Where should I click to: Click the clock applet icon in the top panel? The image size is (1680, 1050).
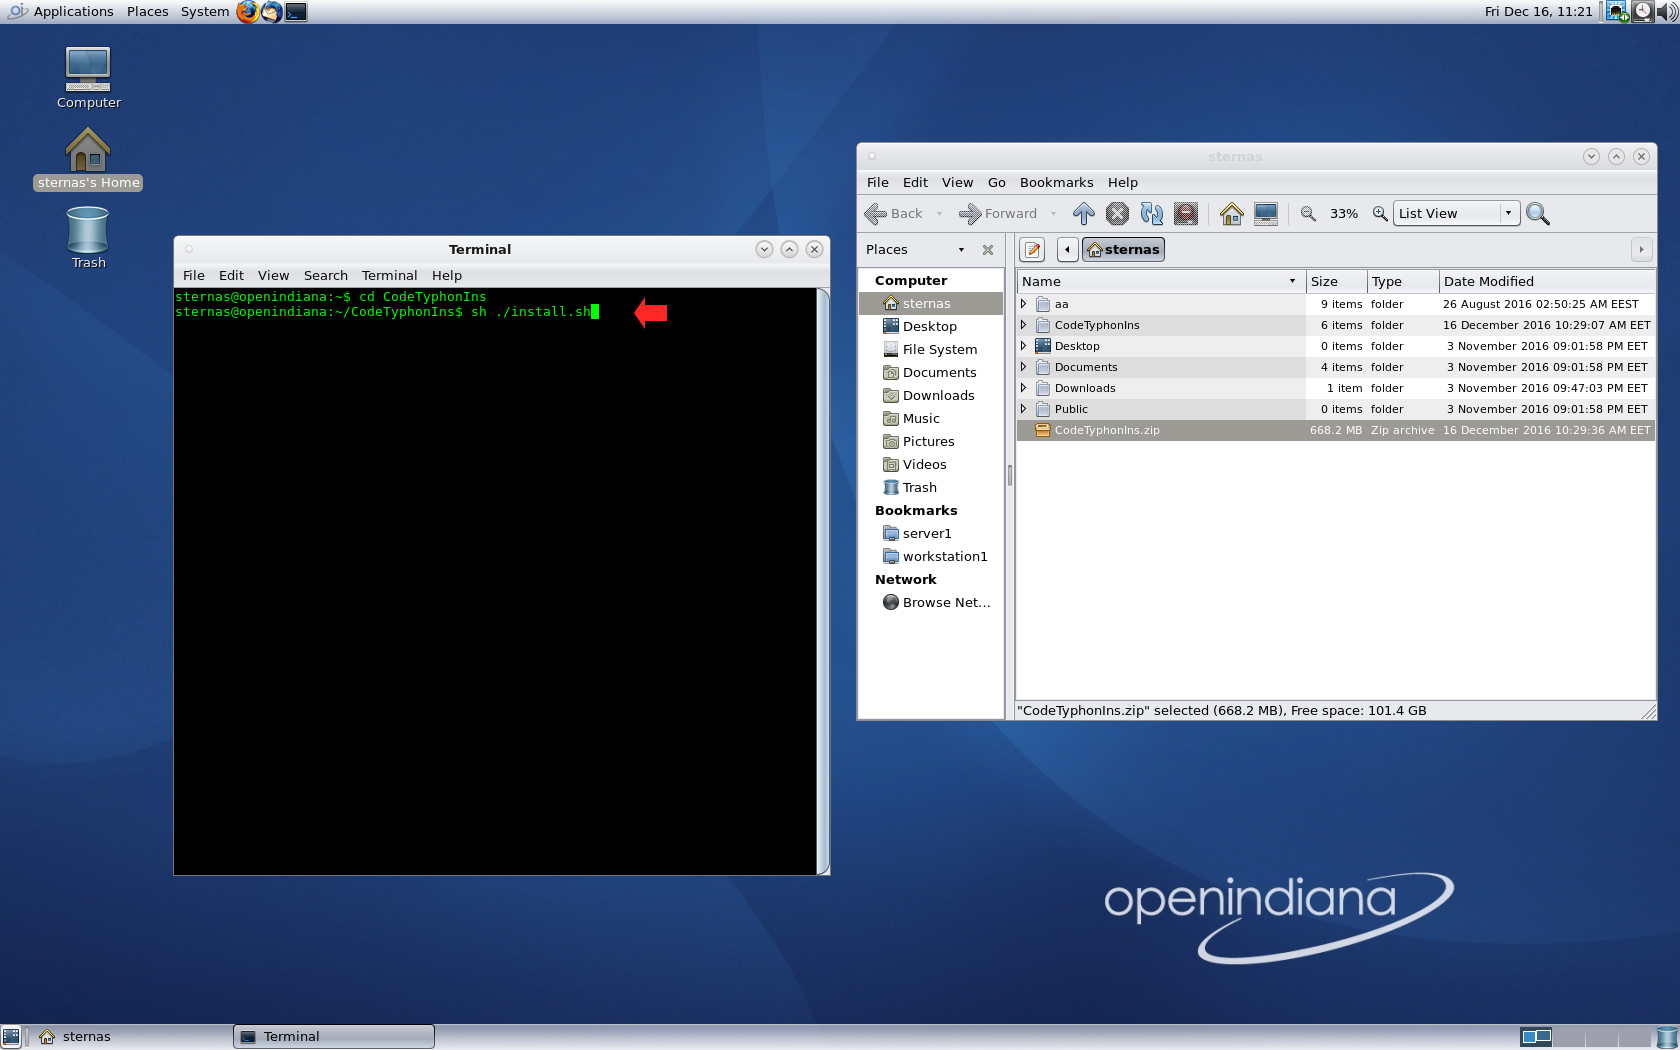pos(1642,12)
